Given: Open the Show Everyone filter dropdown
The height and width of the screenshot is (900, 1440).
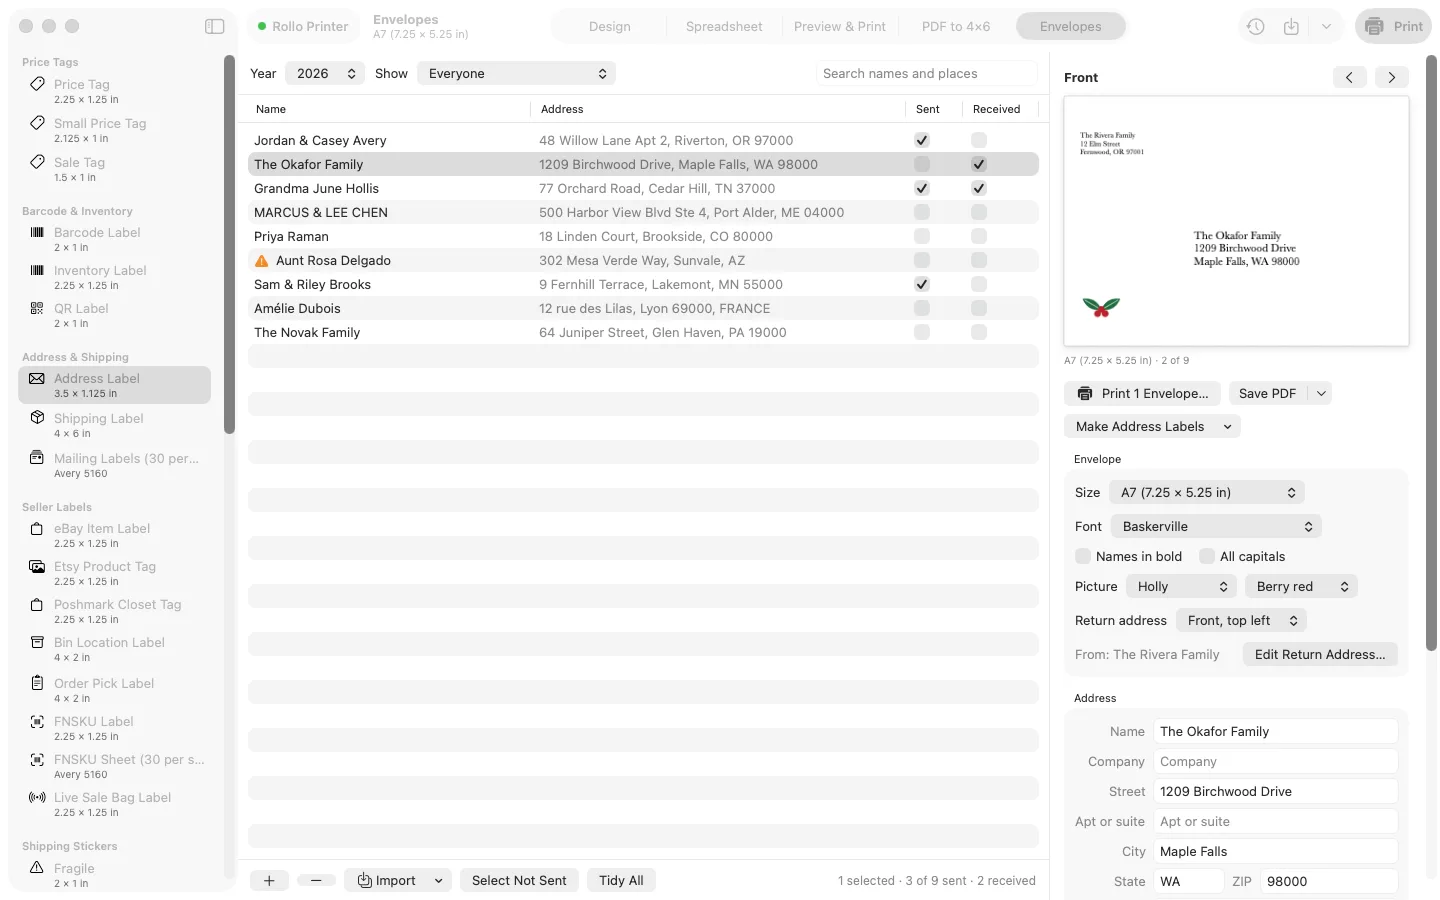Looking at the screenshot, I should (x=516, y=73).
